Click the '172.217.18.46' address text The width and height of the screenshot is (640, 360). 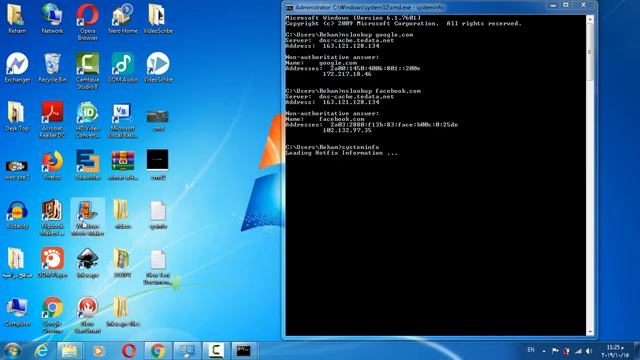click(347, 74)
